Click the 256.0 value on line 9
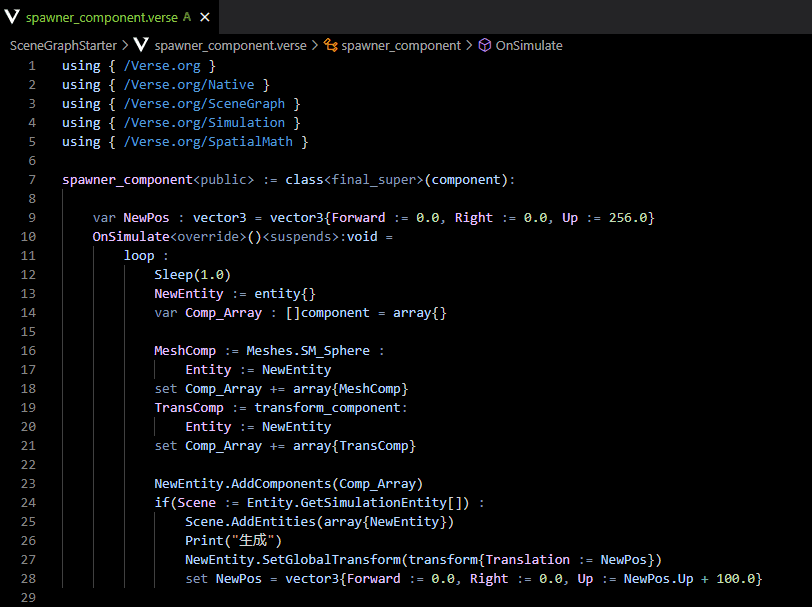 coord(628,218)
